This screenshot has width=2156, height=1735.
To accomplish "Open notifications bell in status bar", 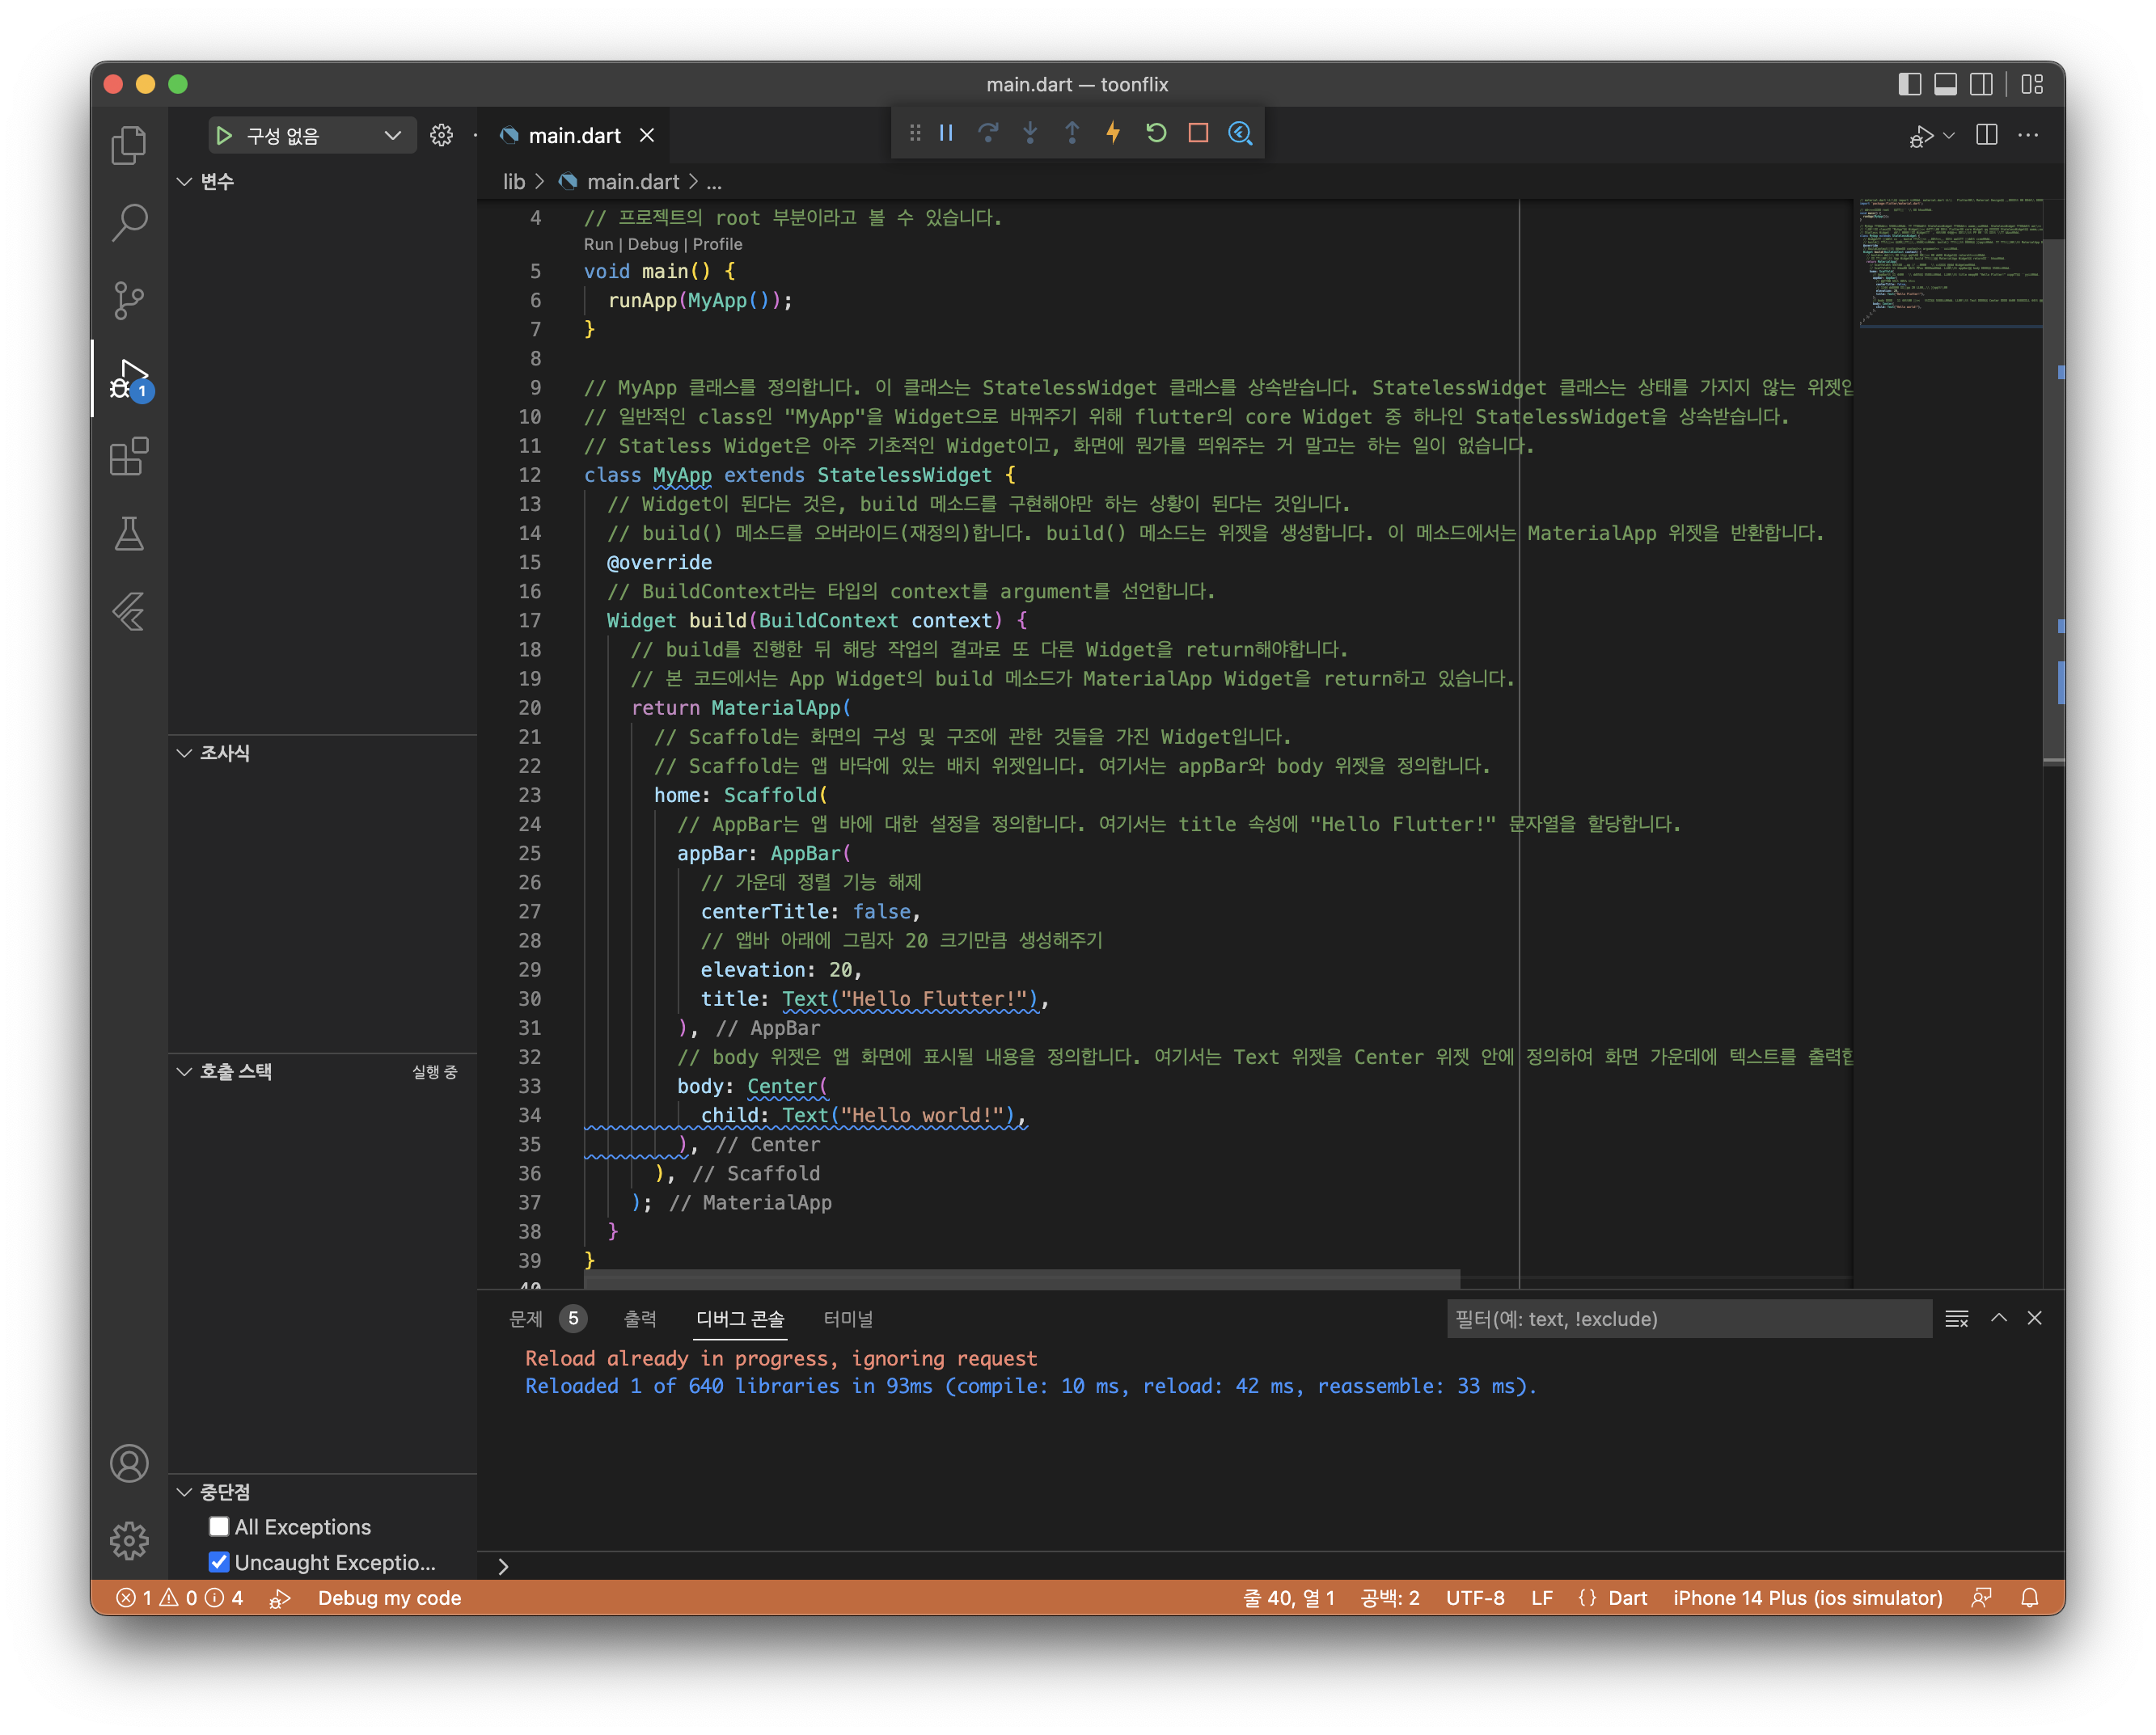I will click(x=2029, y=1597).
